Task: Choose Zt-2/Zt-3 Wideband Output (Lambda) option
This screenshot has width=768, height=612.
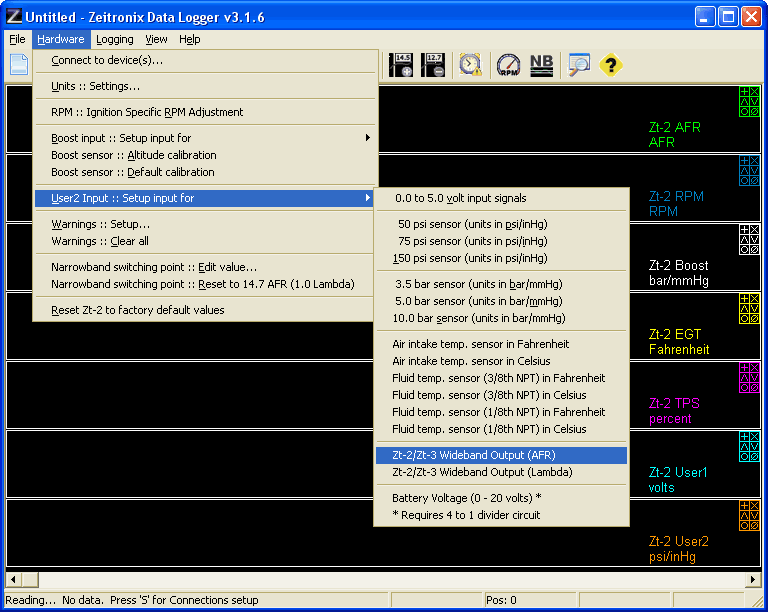Action: (482, 472)
